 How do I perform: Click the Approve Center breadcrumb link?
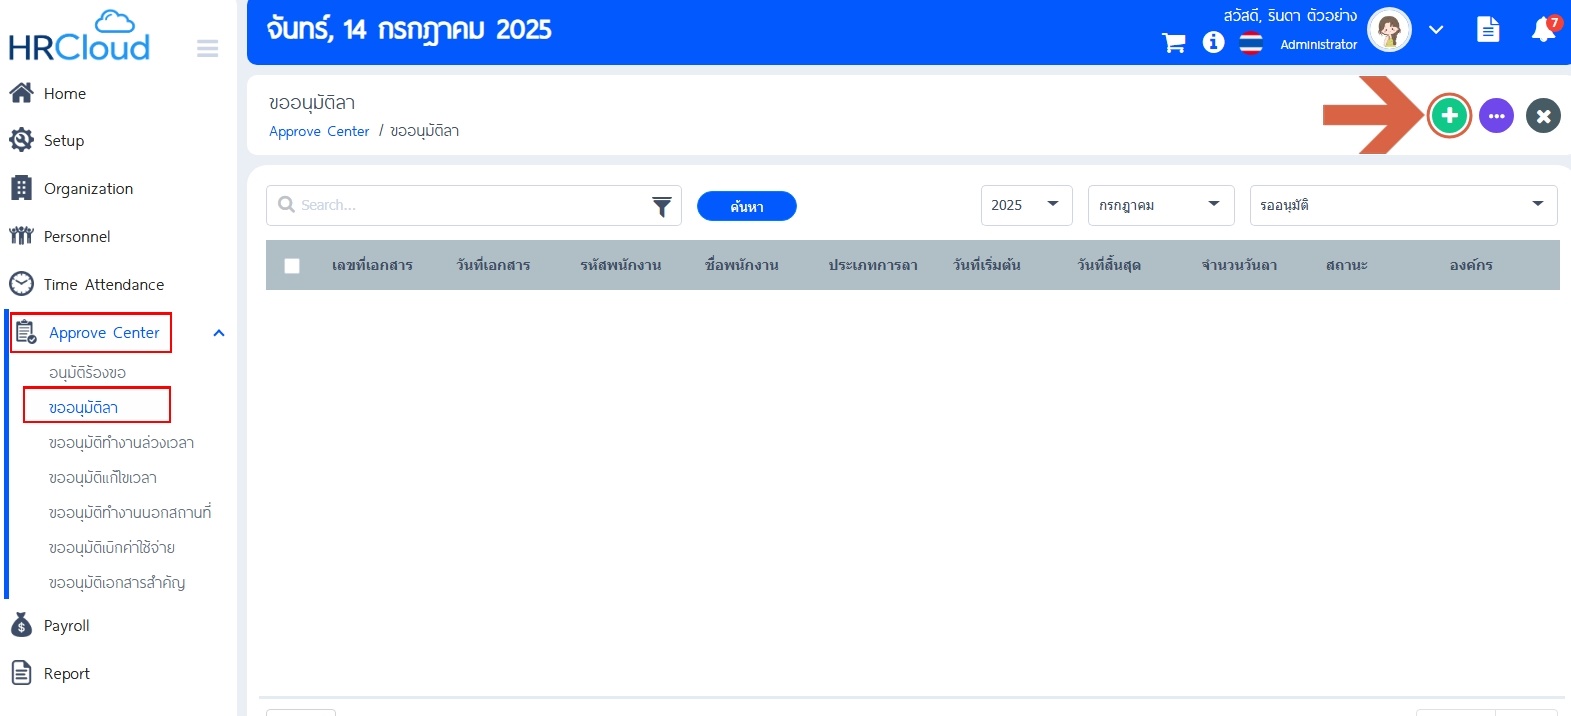319,131
